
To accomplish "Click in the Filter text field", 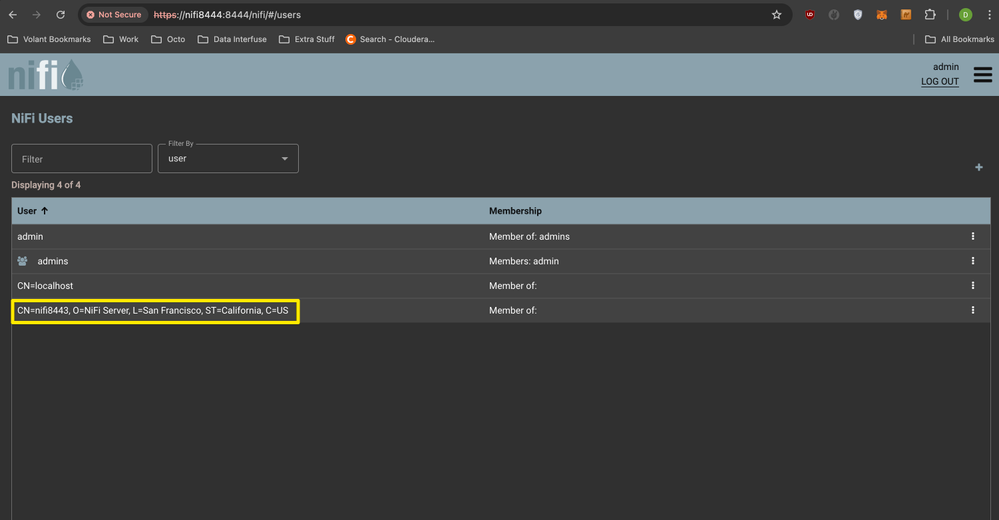I will [82, 159].
